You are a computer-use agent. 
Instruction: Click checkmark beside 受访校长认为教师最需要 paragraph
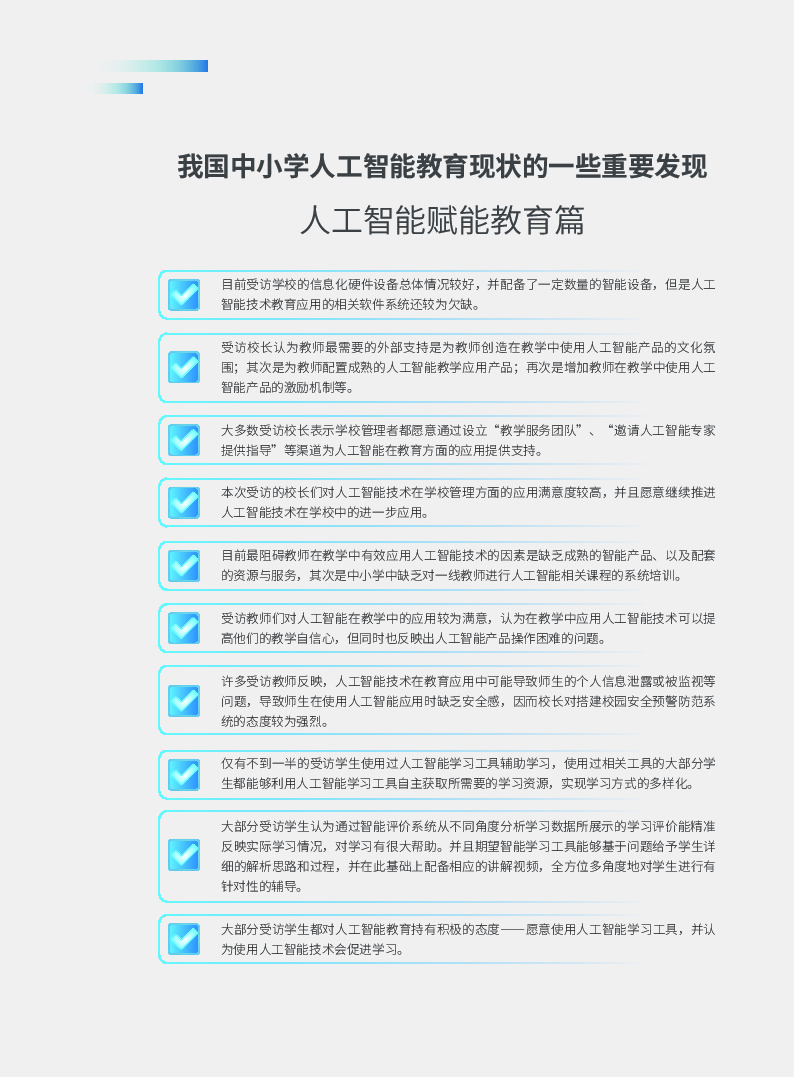(x=184, y=367)
